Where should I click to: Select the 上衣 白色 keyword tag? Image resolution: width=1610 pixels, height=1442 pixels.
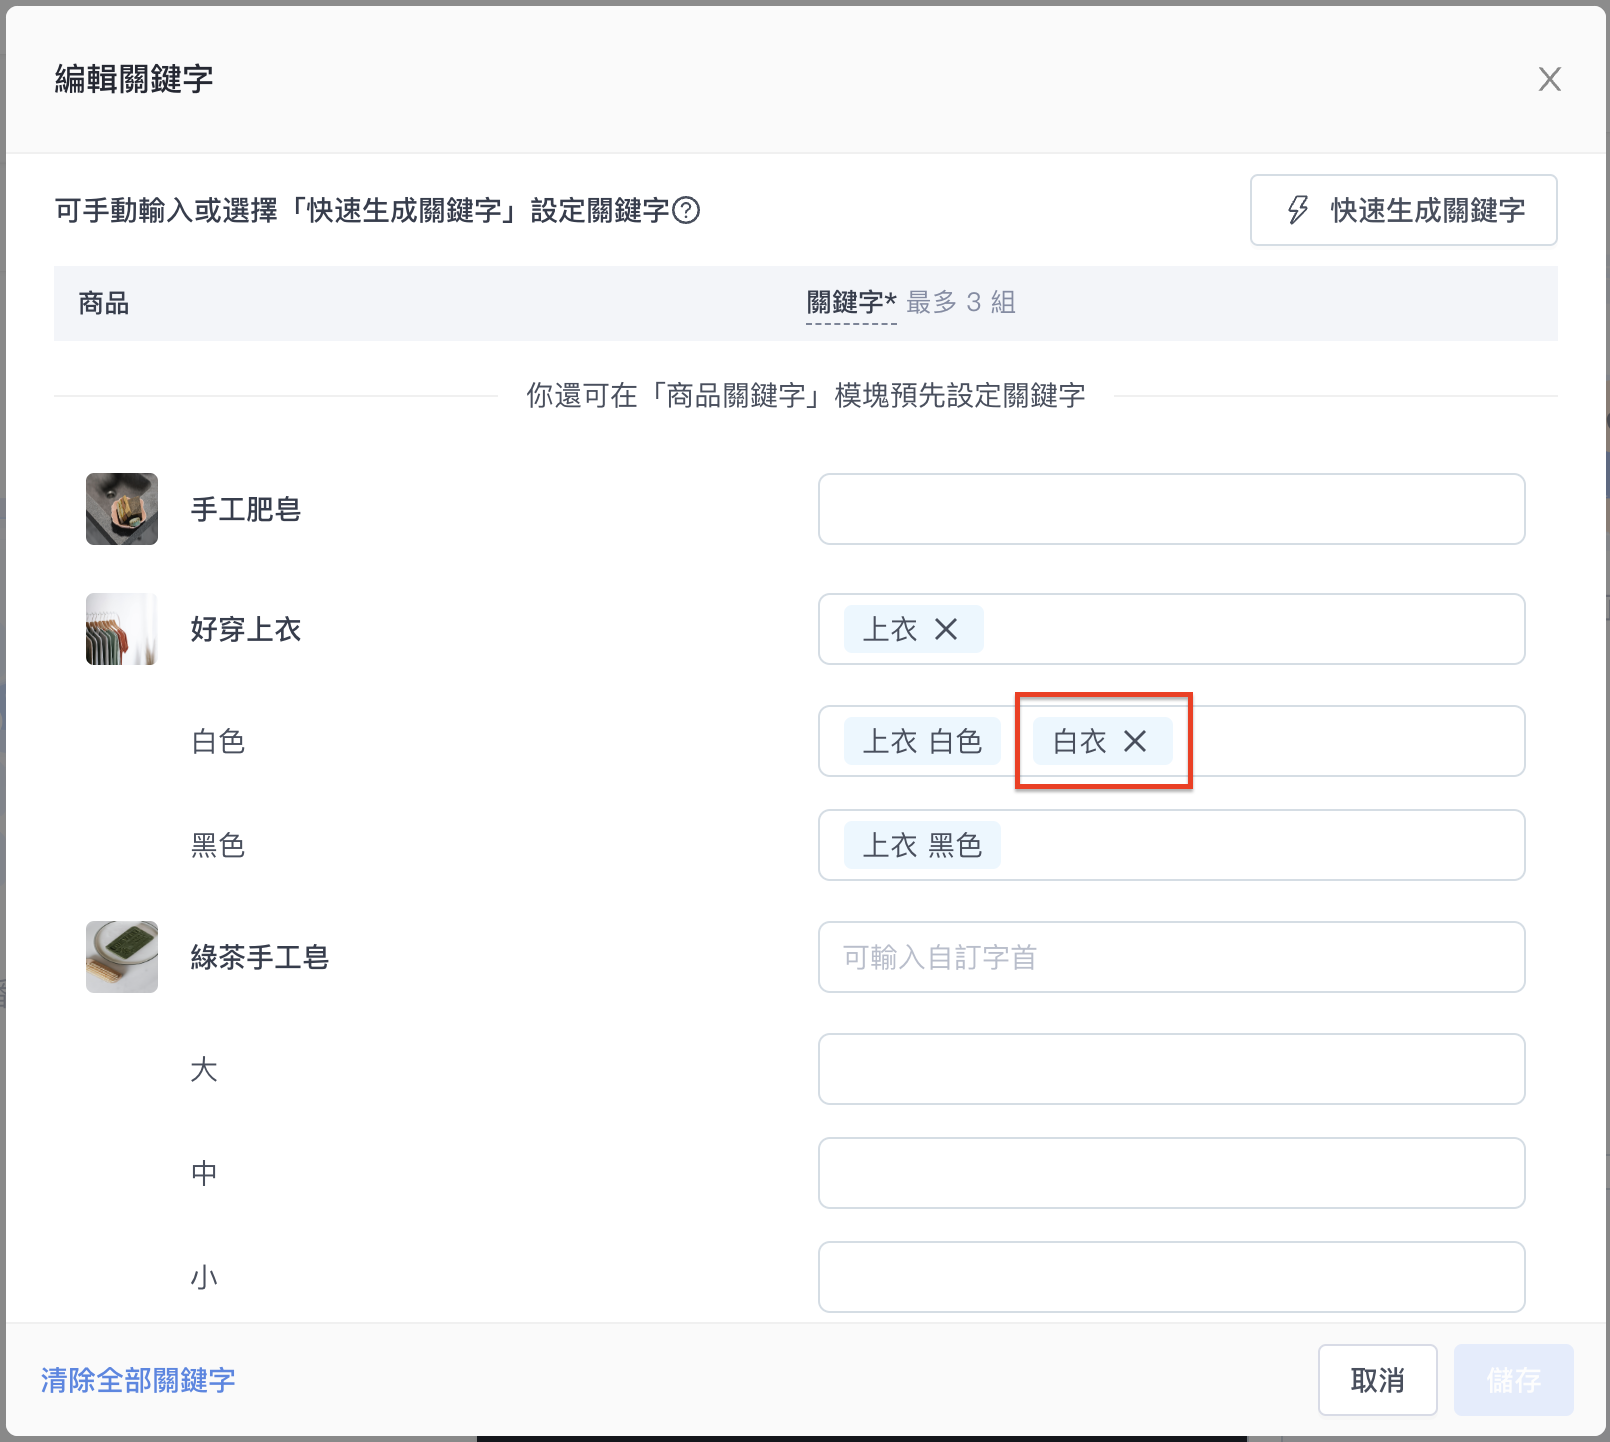[922, 741]
